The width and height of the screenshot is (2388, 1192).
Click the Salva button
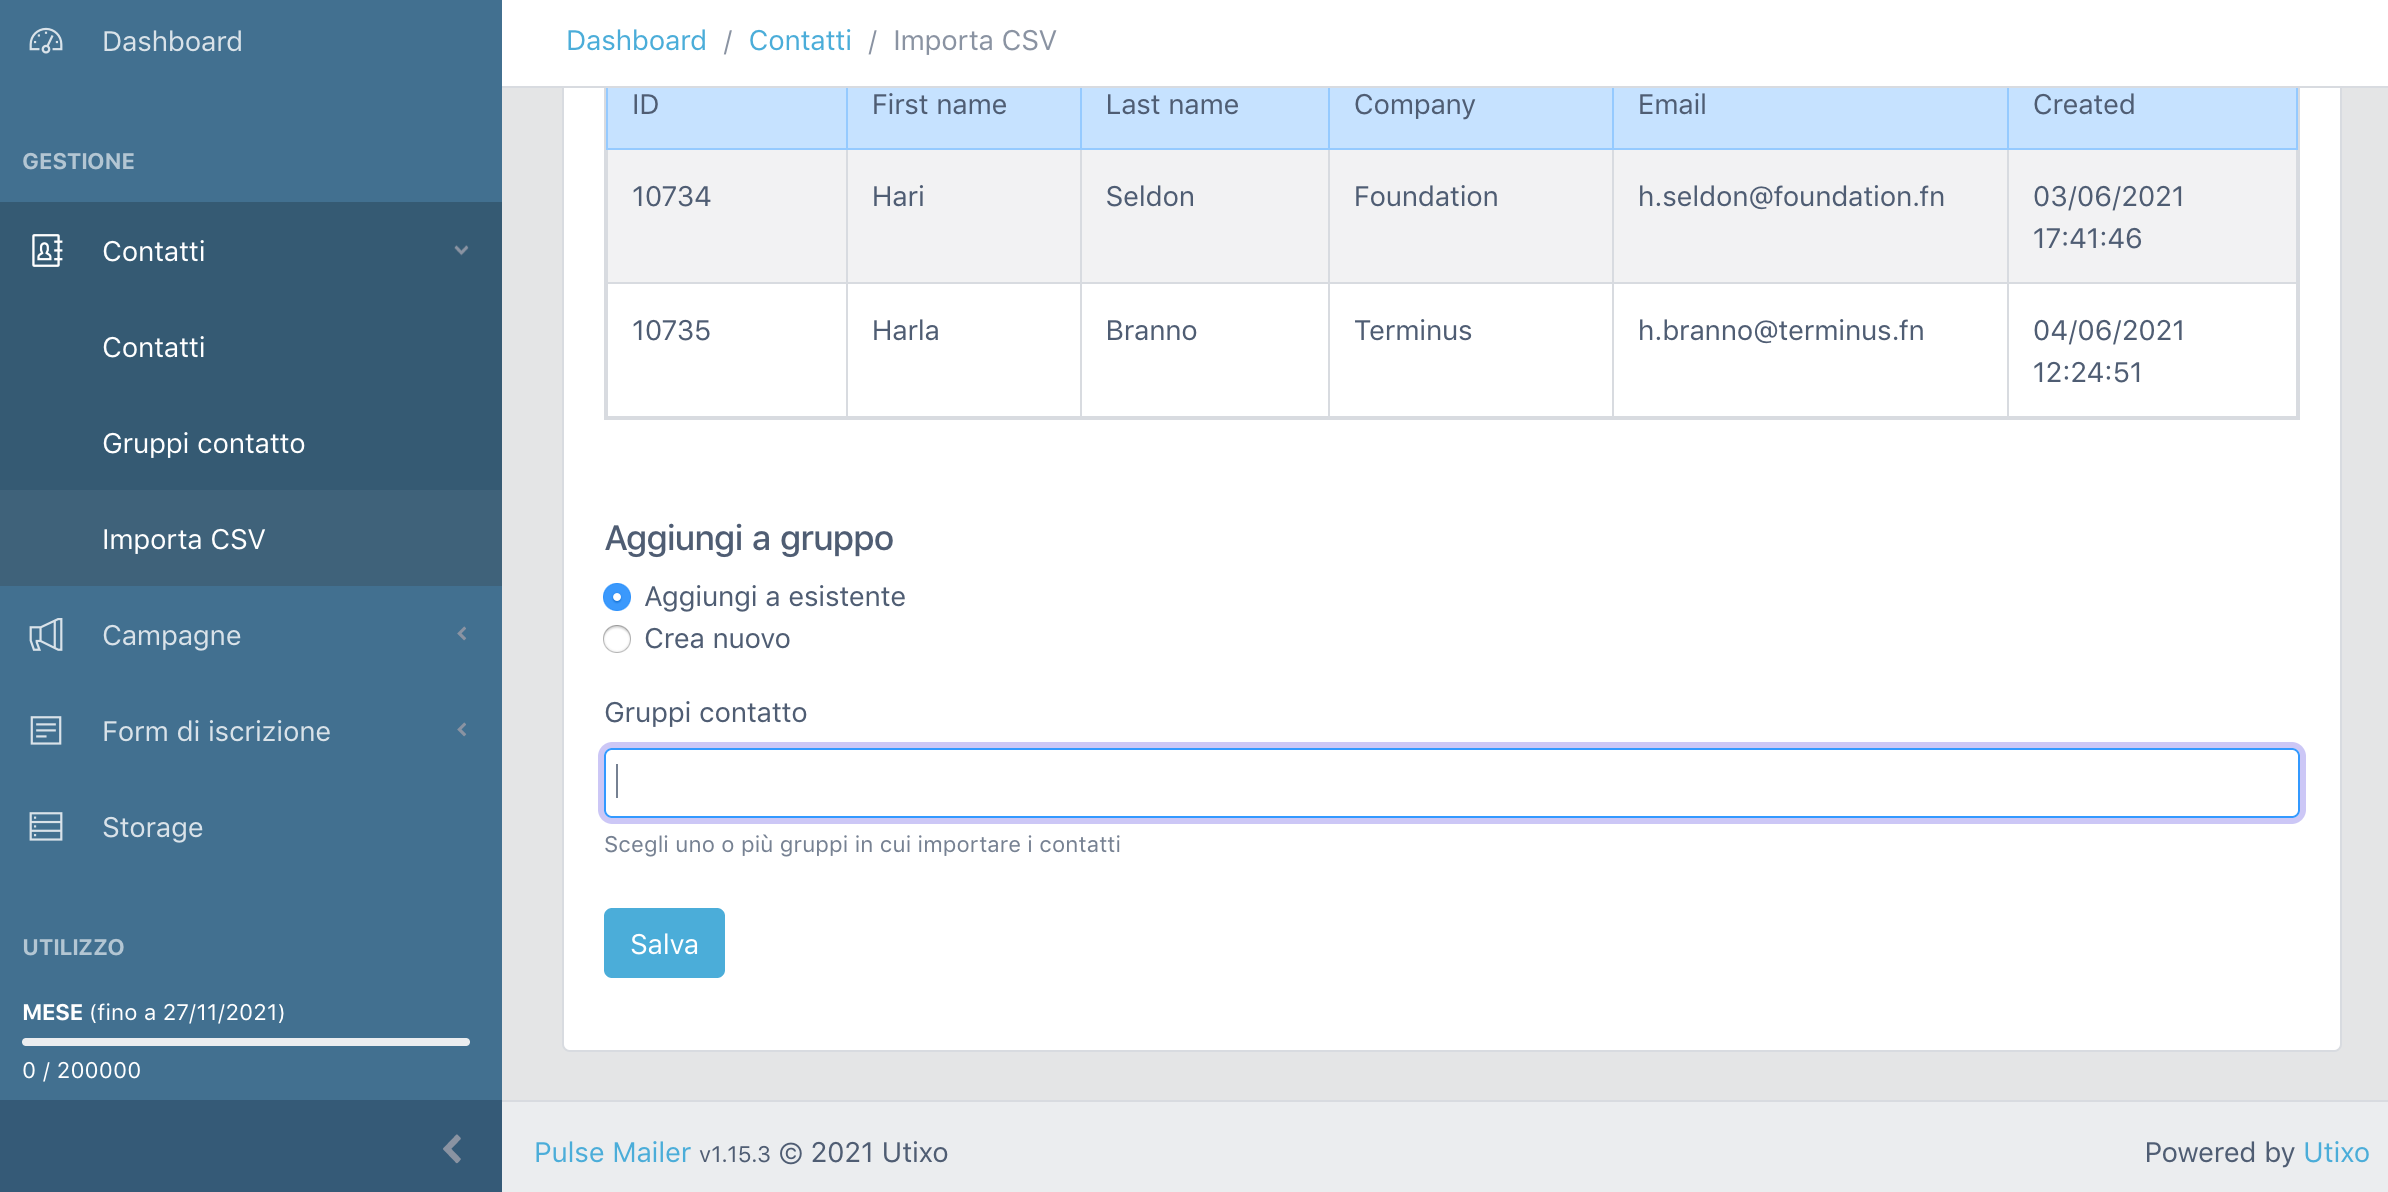(664, 943)
